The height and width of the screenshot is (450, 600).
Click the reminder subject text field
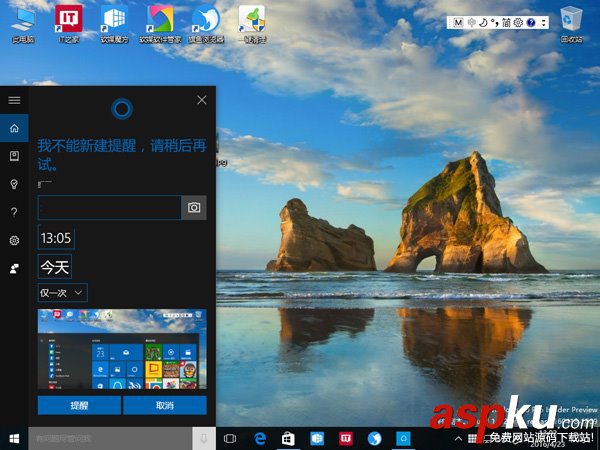pos(109,207)
